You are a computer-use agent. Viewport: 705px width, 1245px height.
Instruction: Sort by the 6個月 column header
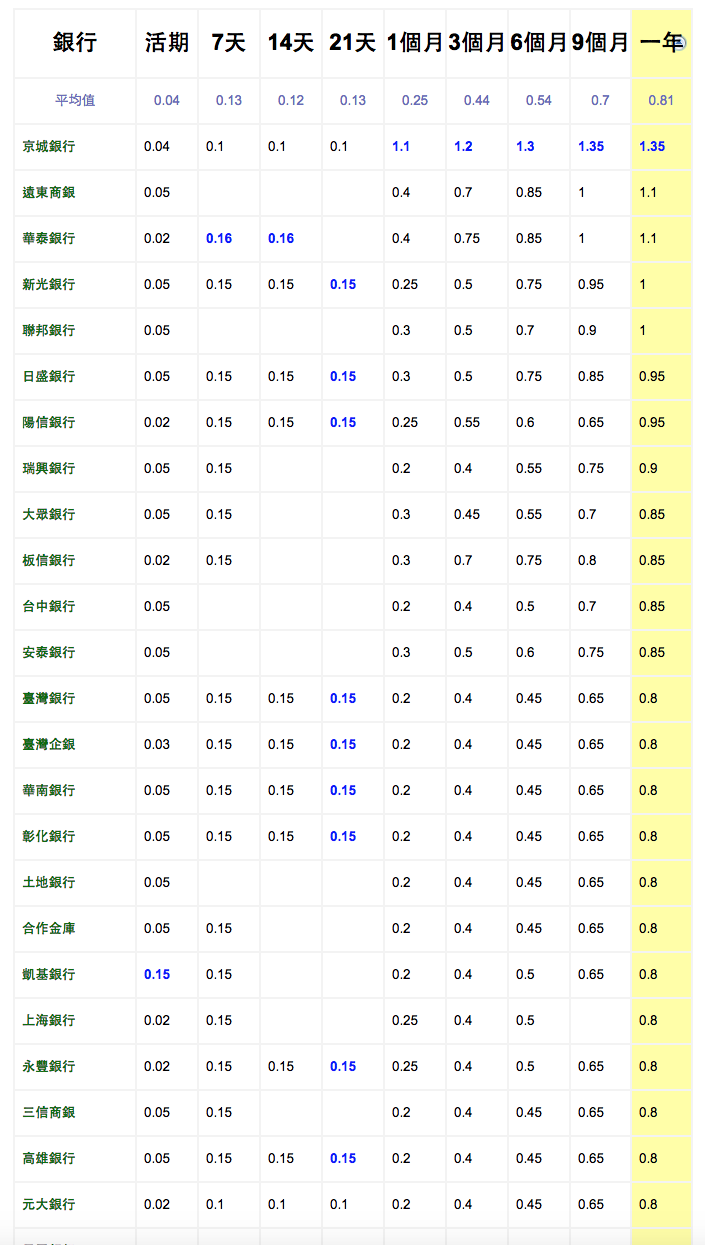(x=539, y=42)
